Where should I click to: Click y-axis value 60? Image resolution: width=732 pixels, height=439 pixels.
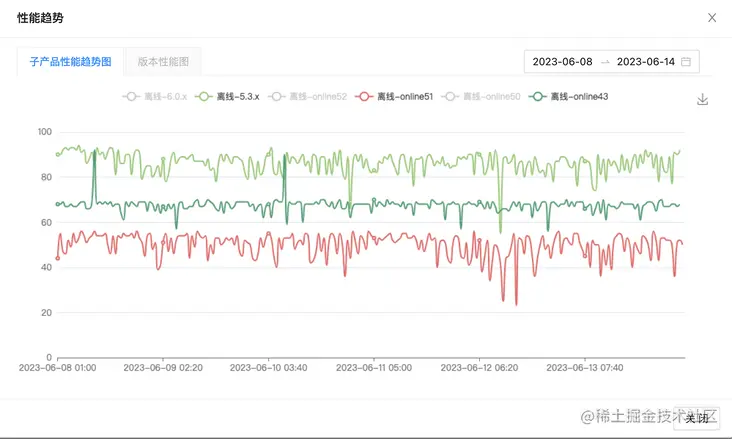(46, 222)
